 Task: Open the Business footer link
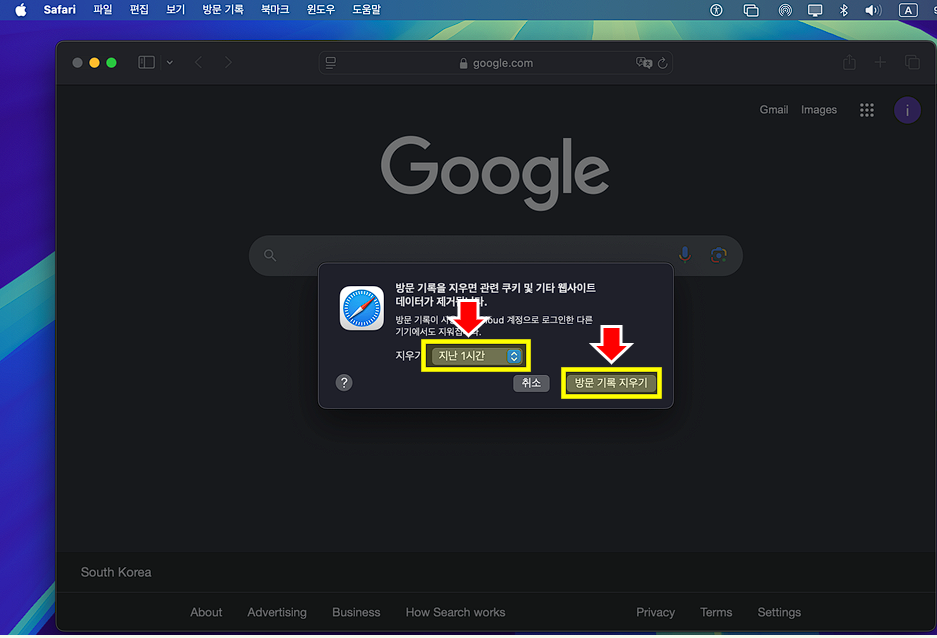pyautogui.click(x=356, y=612)
